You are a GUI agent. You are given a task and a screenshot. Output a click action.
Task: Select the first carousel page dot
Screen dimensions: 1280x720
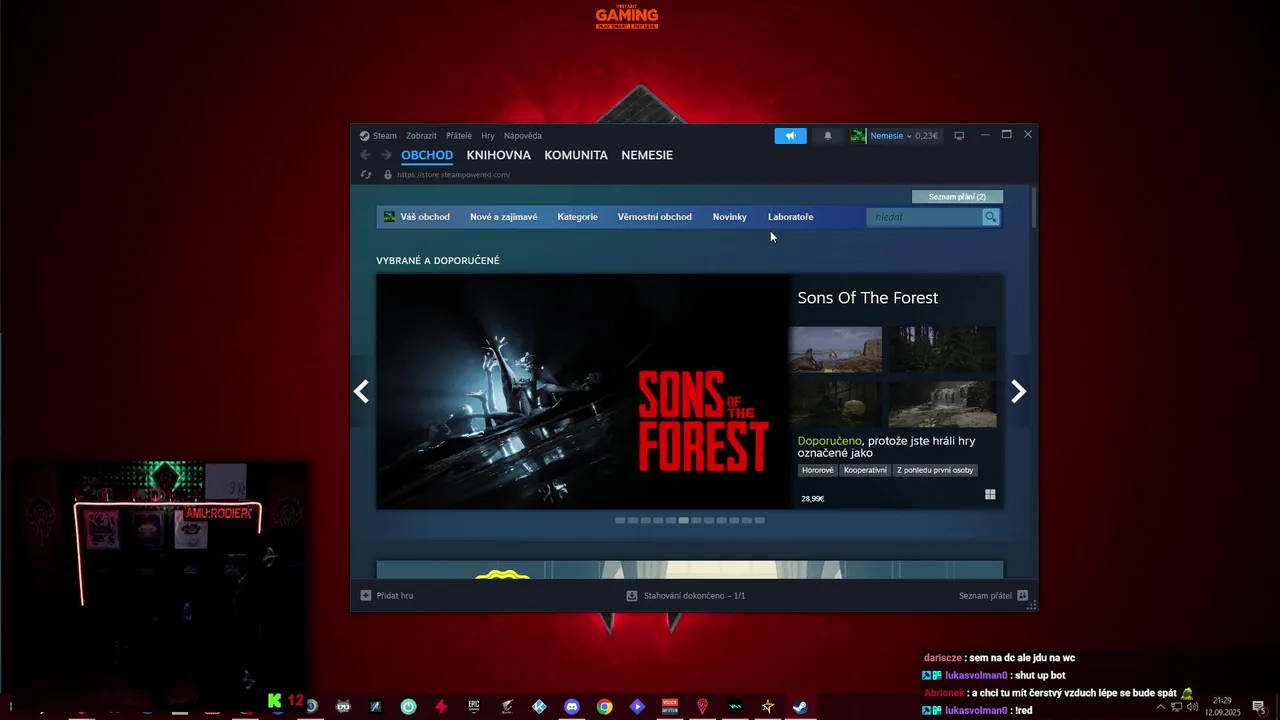[x=620, y=520]
